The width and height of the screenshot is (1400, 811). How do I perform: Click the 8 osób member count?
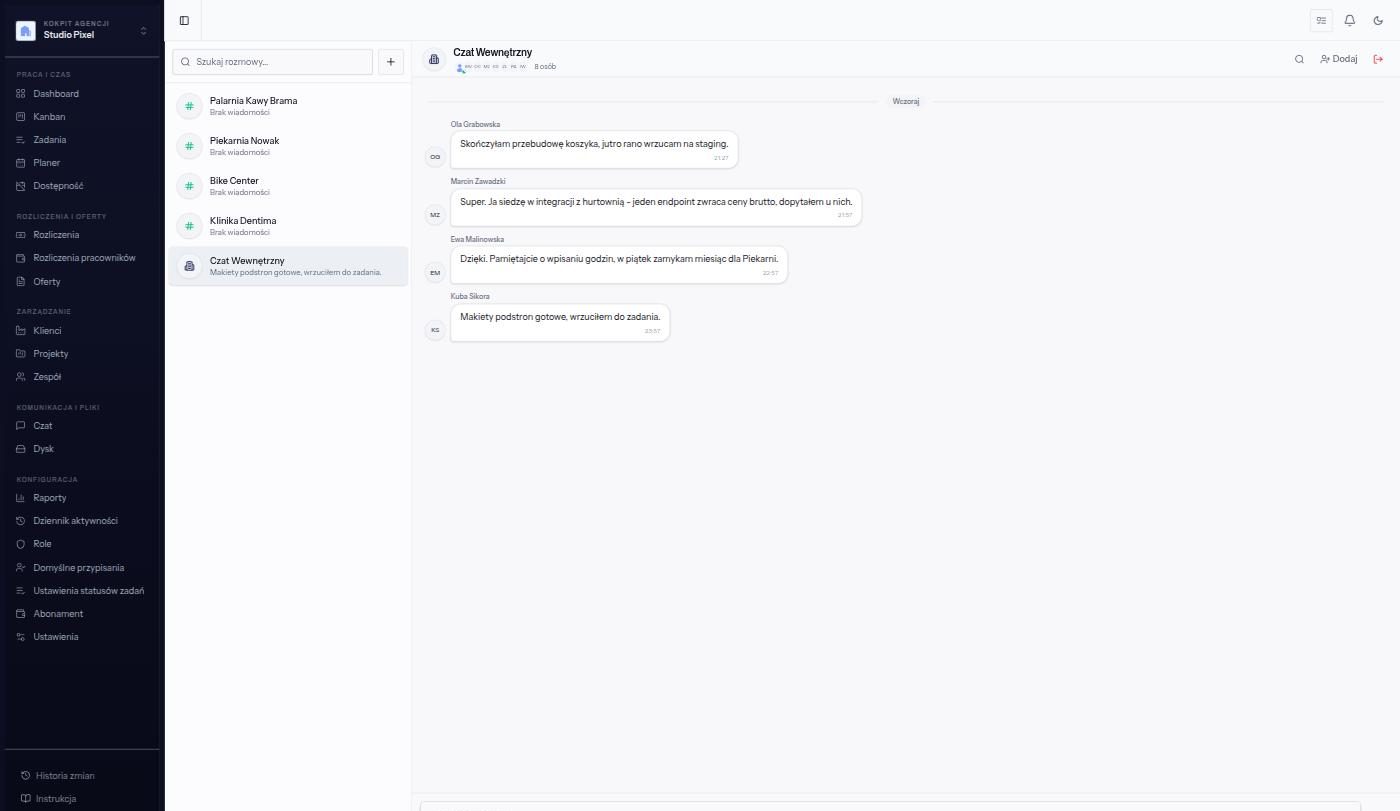[x=545, y=67]
